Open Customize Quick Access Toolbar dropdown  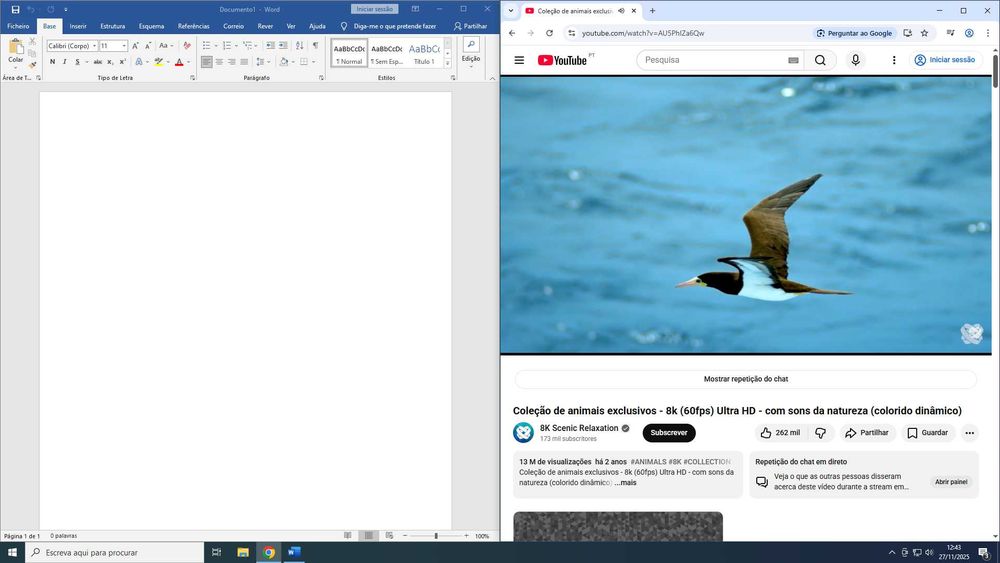click(x=66, y=10)
